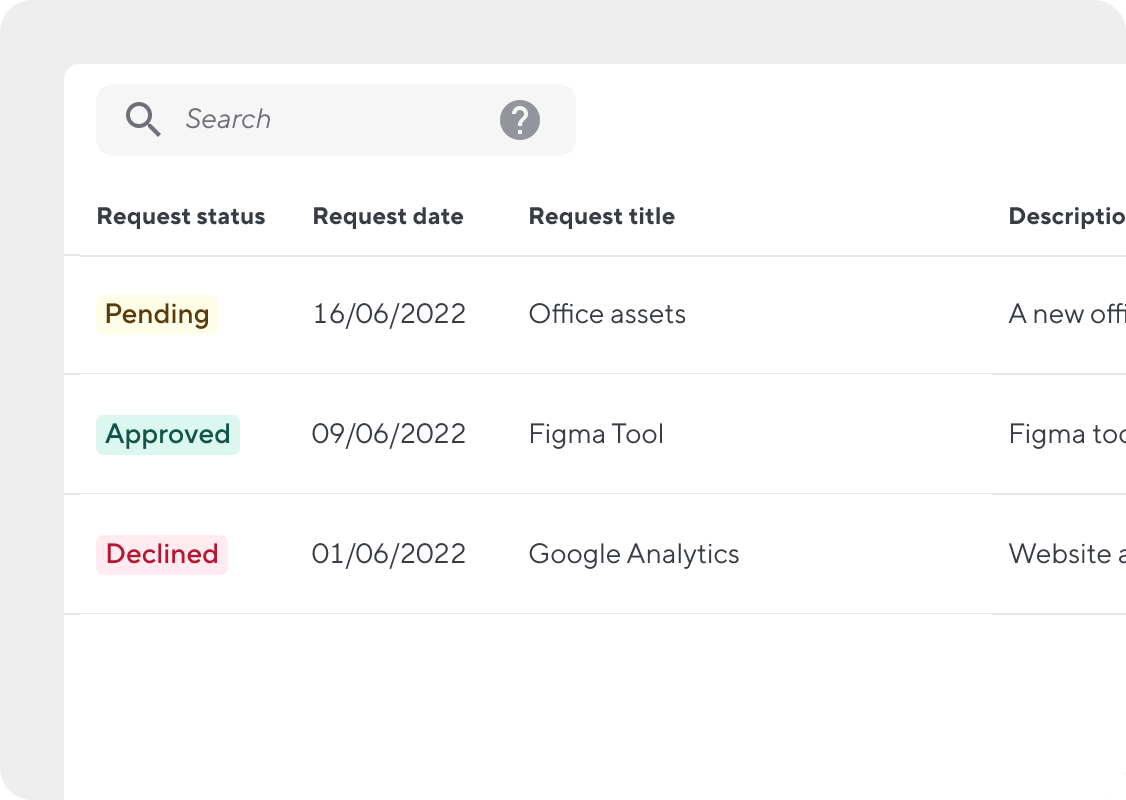Screen dimensions: 1126x800
Task: Click the description starting with 'A new off'
Action: [1065, 314]
